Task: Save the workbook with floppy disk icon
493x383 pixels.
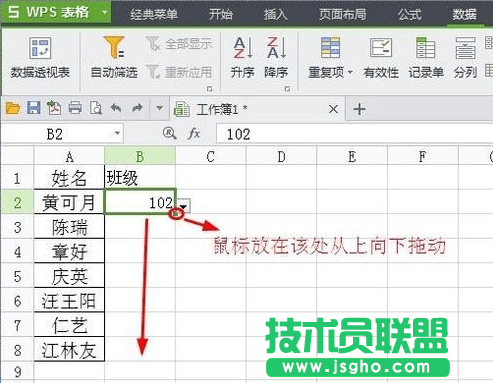Action: [34, 108]
